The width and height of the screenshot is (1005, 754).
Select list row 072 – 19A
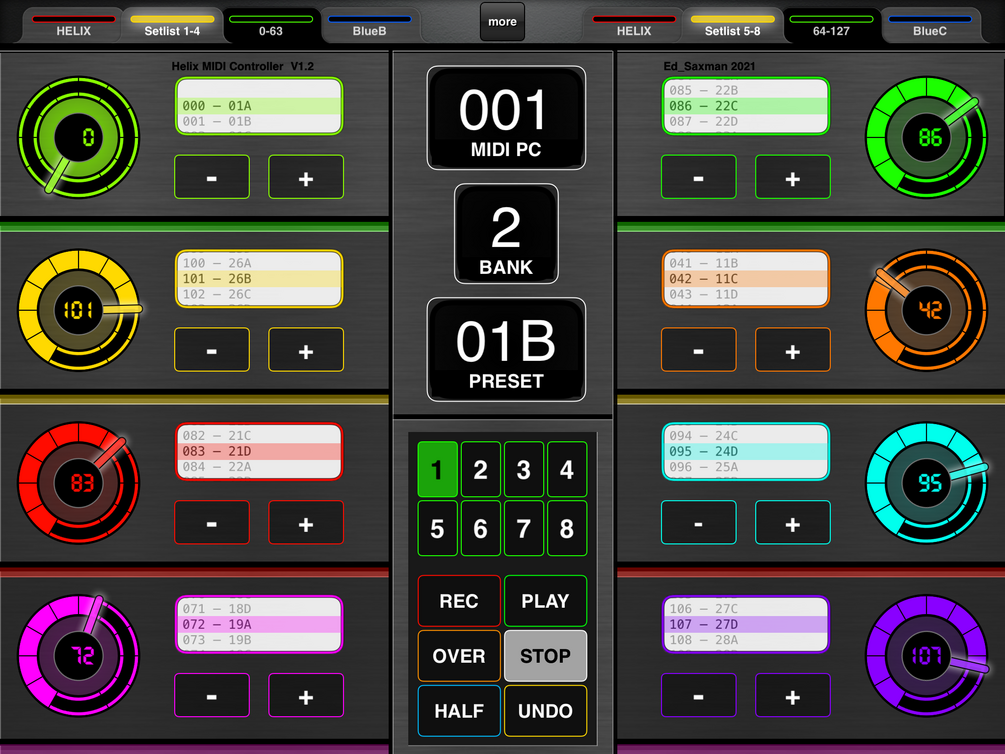click(259, 624)
